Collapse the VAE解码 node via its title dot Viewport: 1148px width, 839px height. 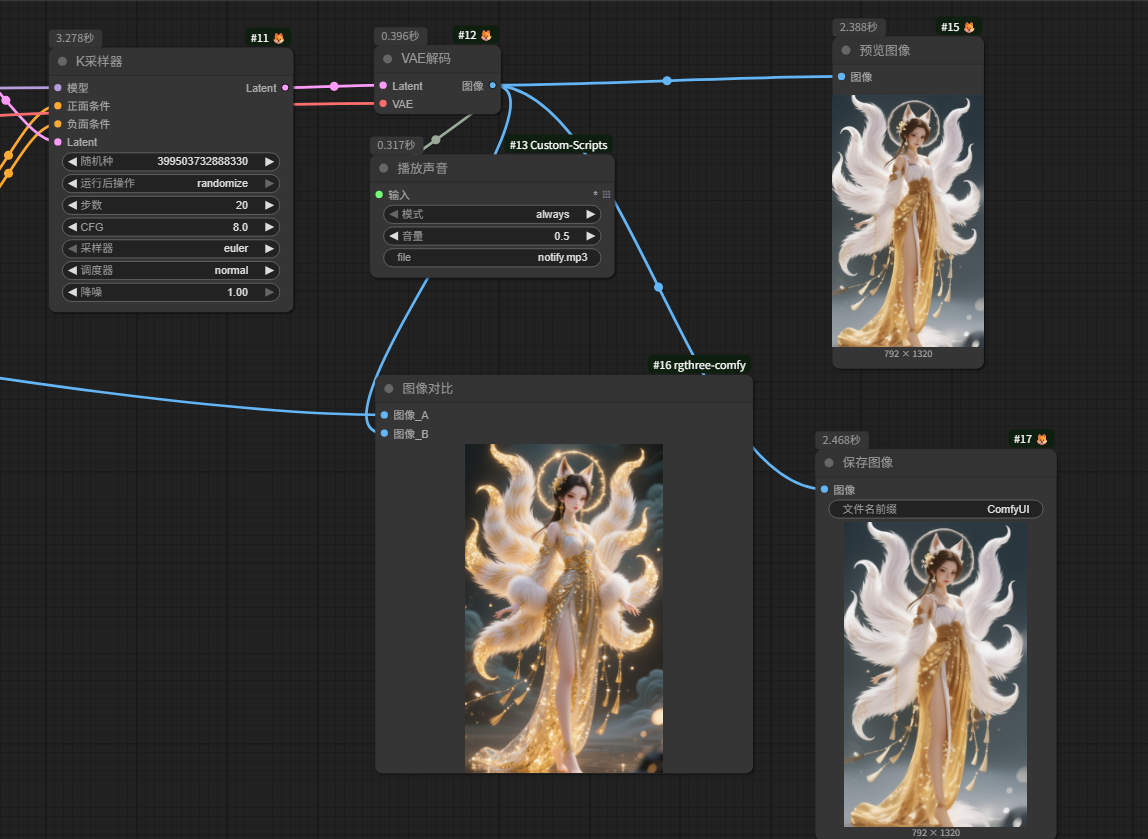(x=388, y=59)
